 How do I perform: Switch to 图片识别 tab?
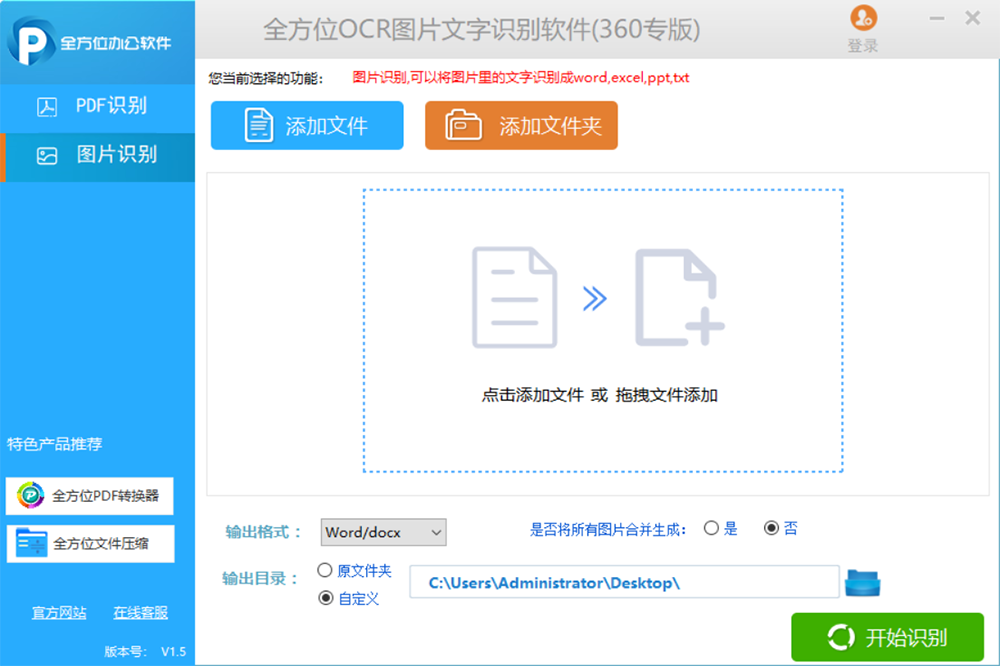coord(97,155)
